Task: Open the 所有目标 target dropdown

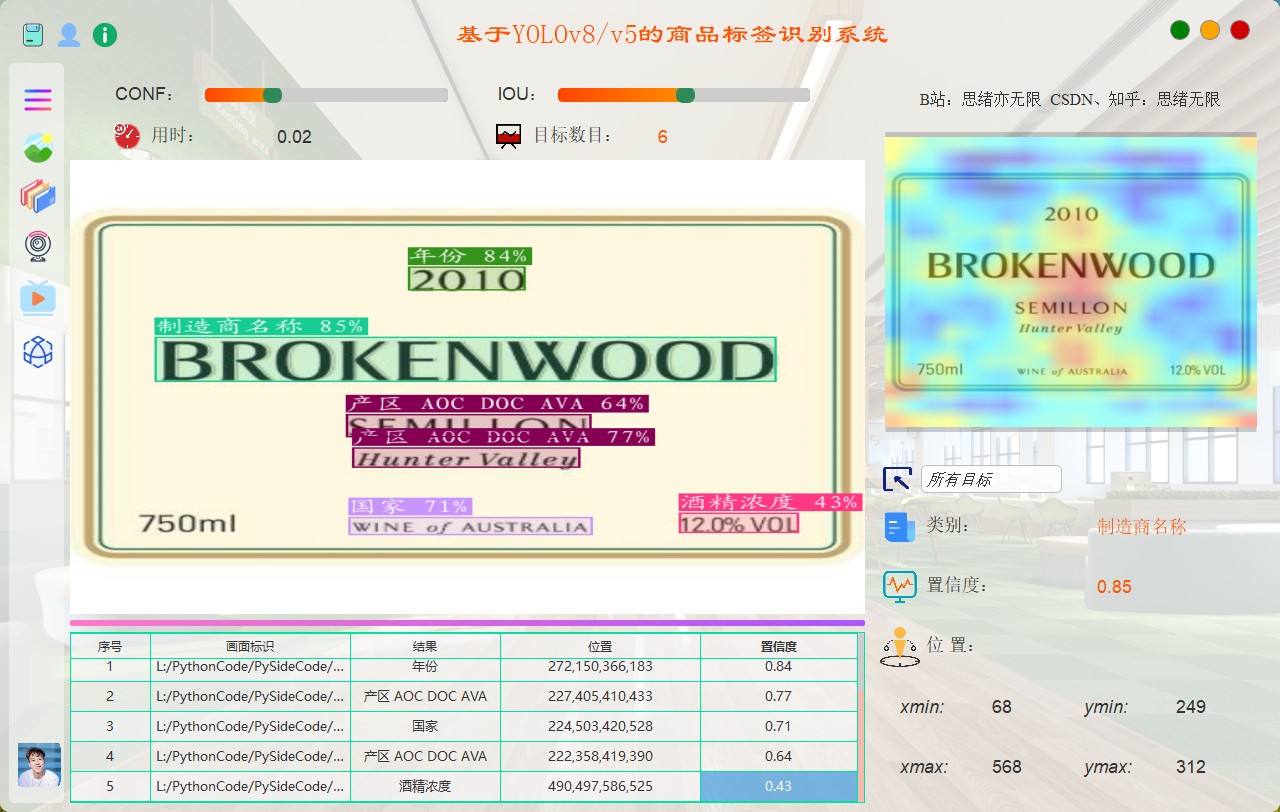Action: pyautogui.click(x=991, y=479)
